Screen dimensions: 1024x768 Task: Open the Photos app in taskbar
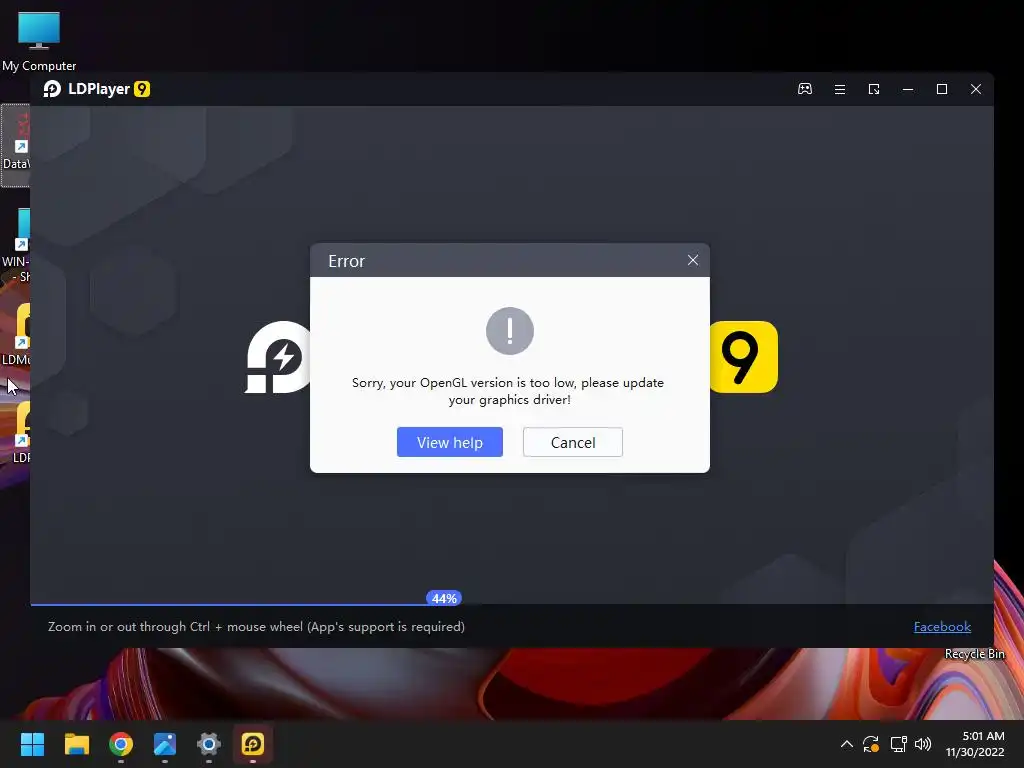pos(165,744)
